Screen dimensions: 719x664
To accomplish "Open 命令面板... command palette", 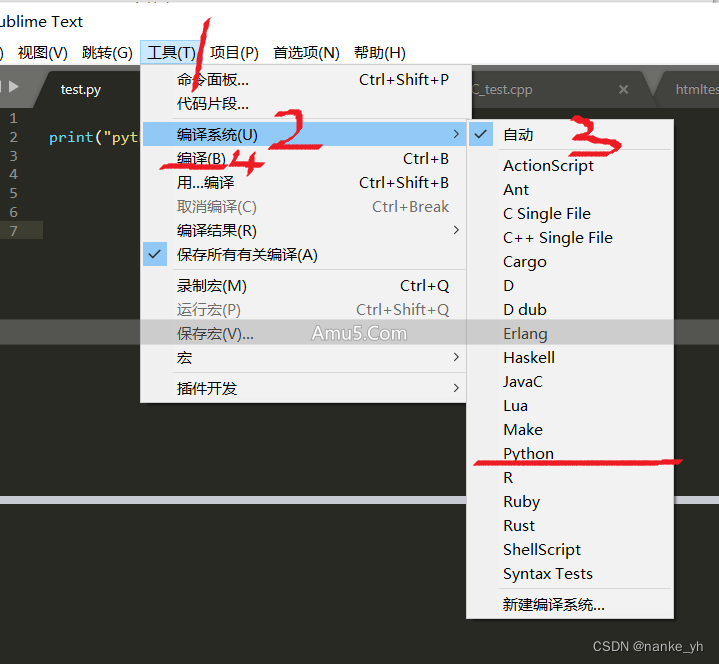I will (x=213, y=80).
